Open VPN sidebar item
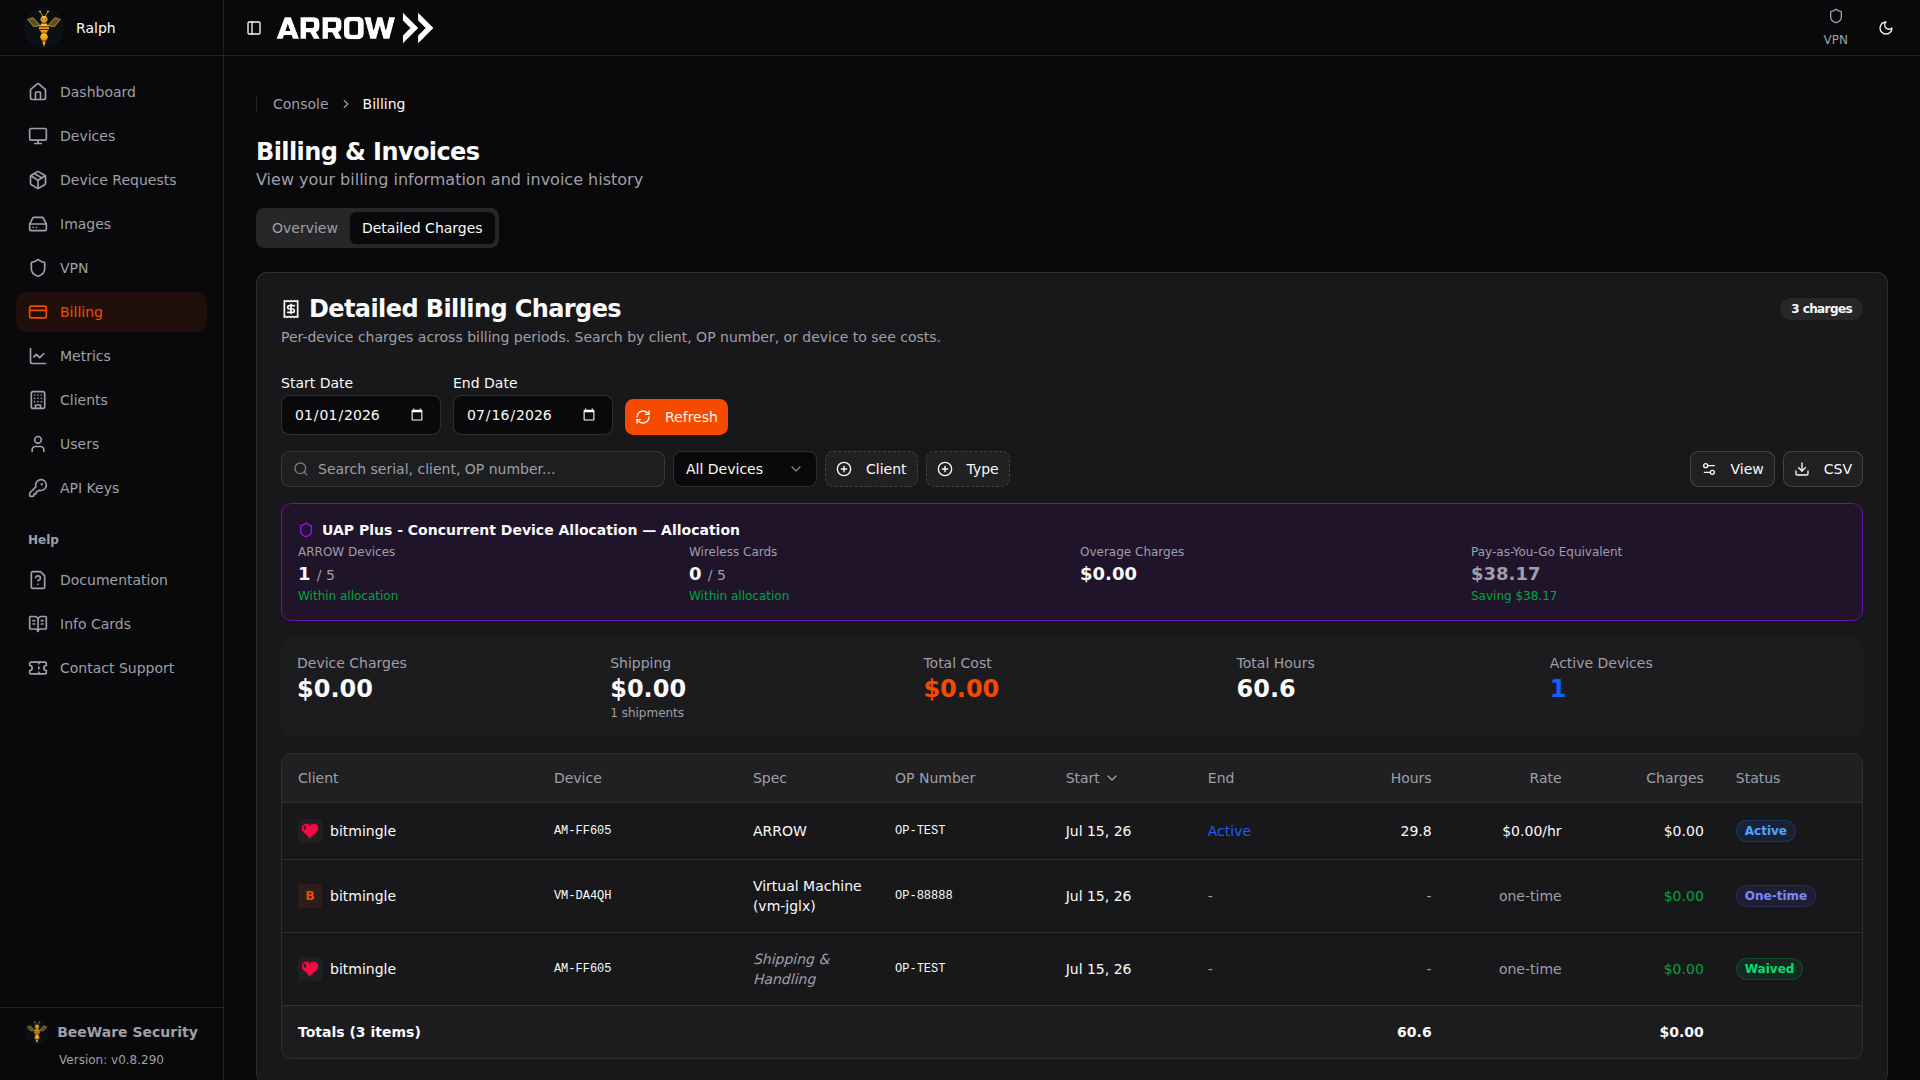 [x=111, y=268]
